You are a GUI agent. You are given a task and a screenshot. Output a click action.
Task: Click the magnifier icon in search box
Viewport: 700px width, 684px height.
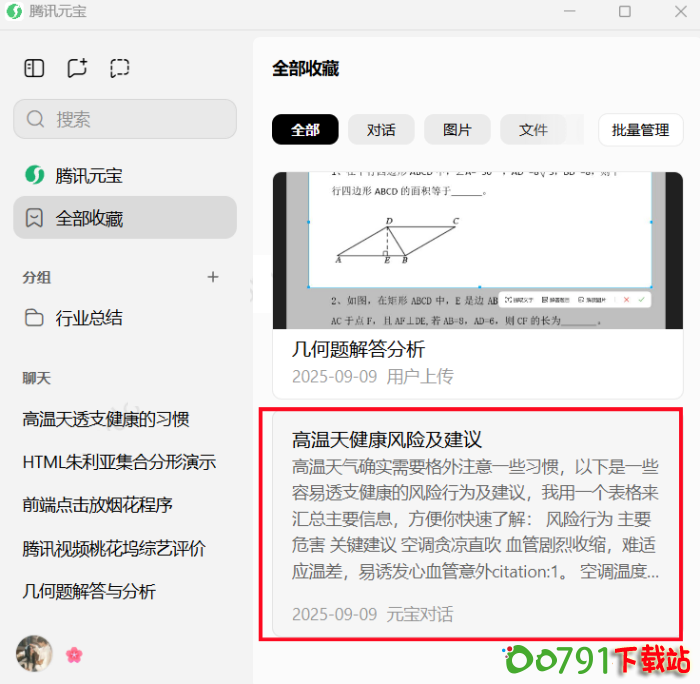(x=35, y=119)
